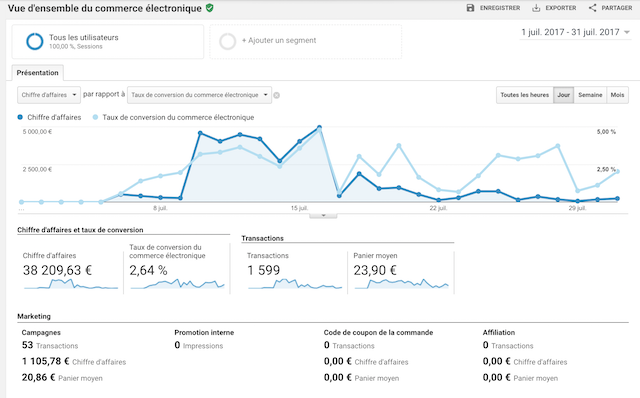
Task: Click the Chiffre d'affaires 38 209,63 € value
Action: pos(57,270)
